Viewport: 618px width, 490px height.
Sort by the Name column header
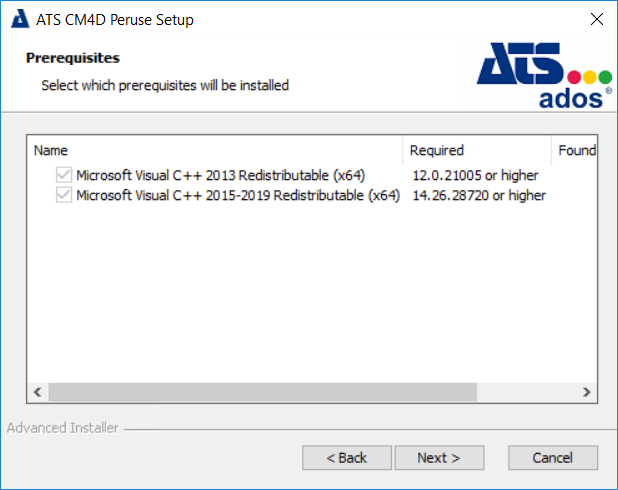(x=215, y=151)
